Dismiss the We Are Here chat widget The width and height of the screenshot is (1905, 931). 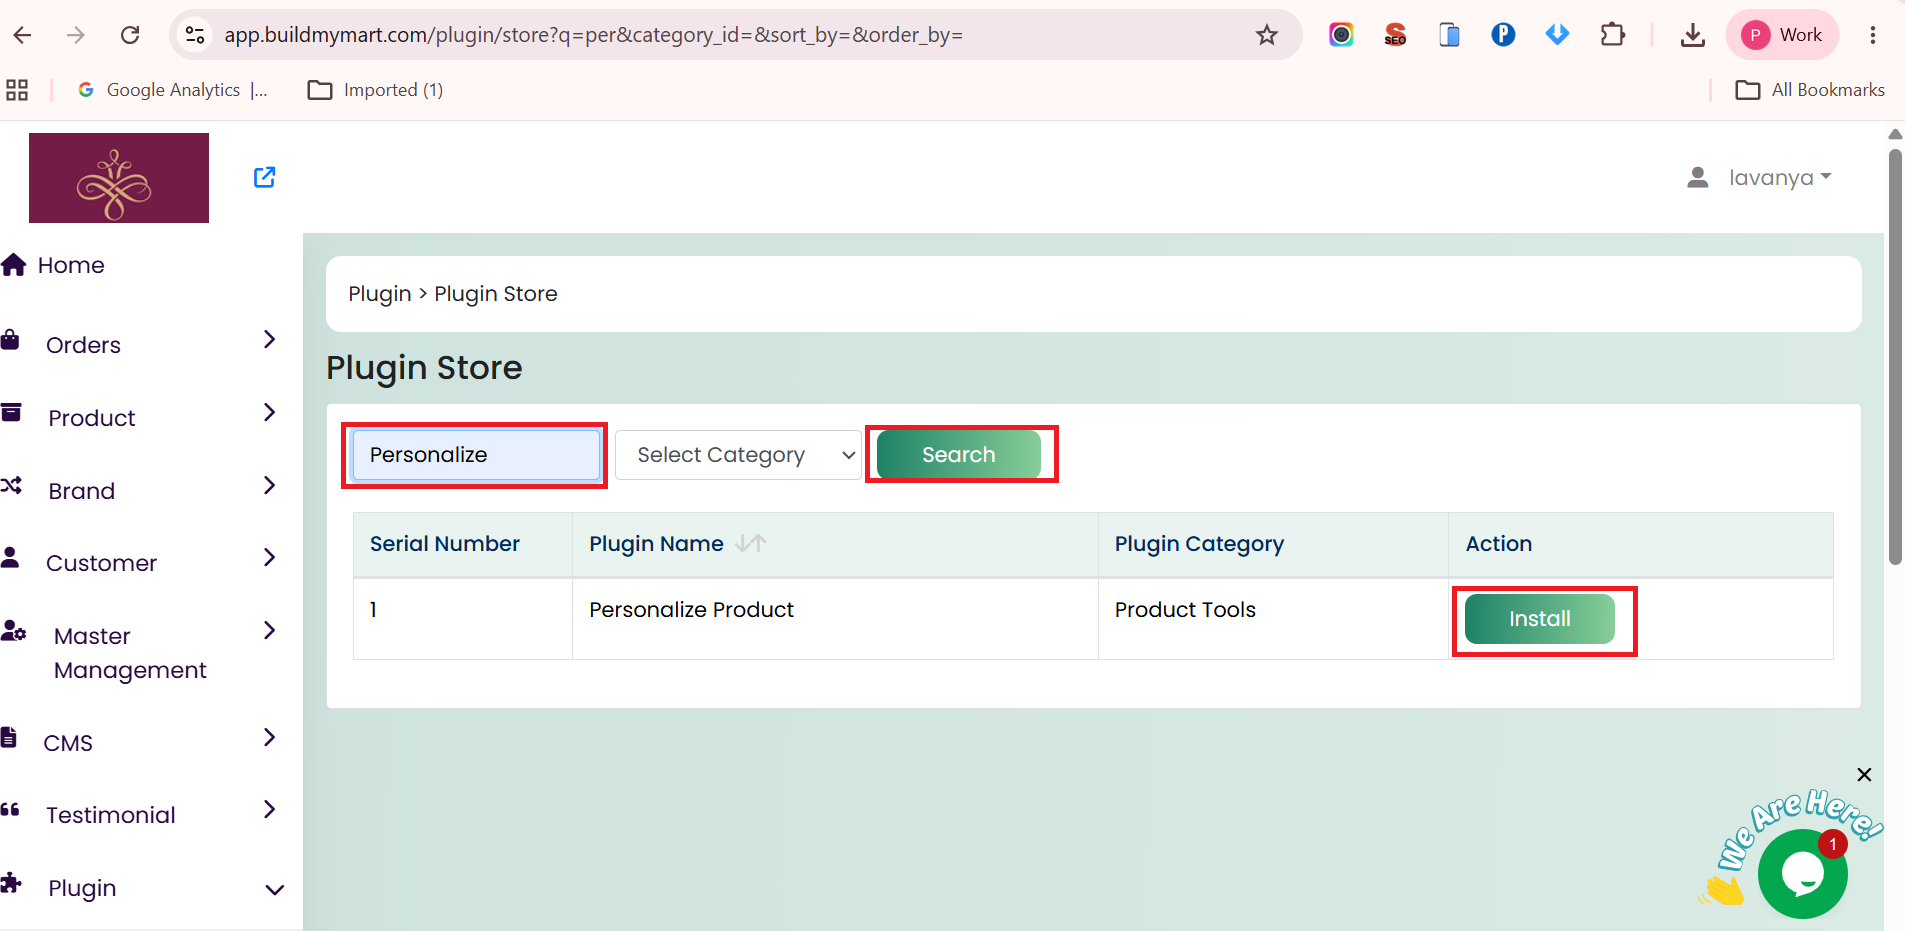[1864, 774]
